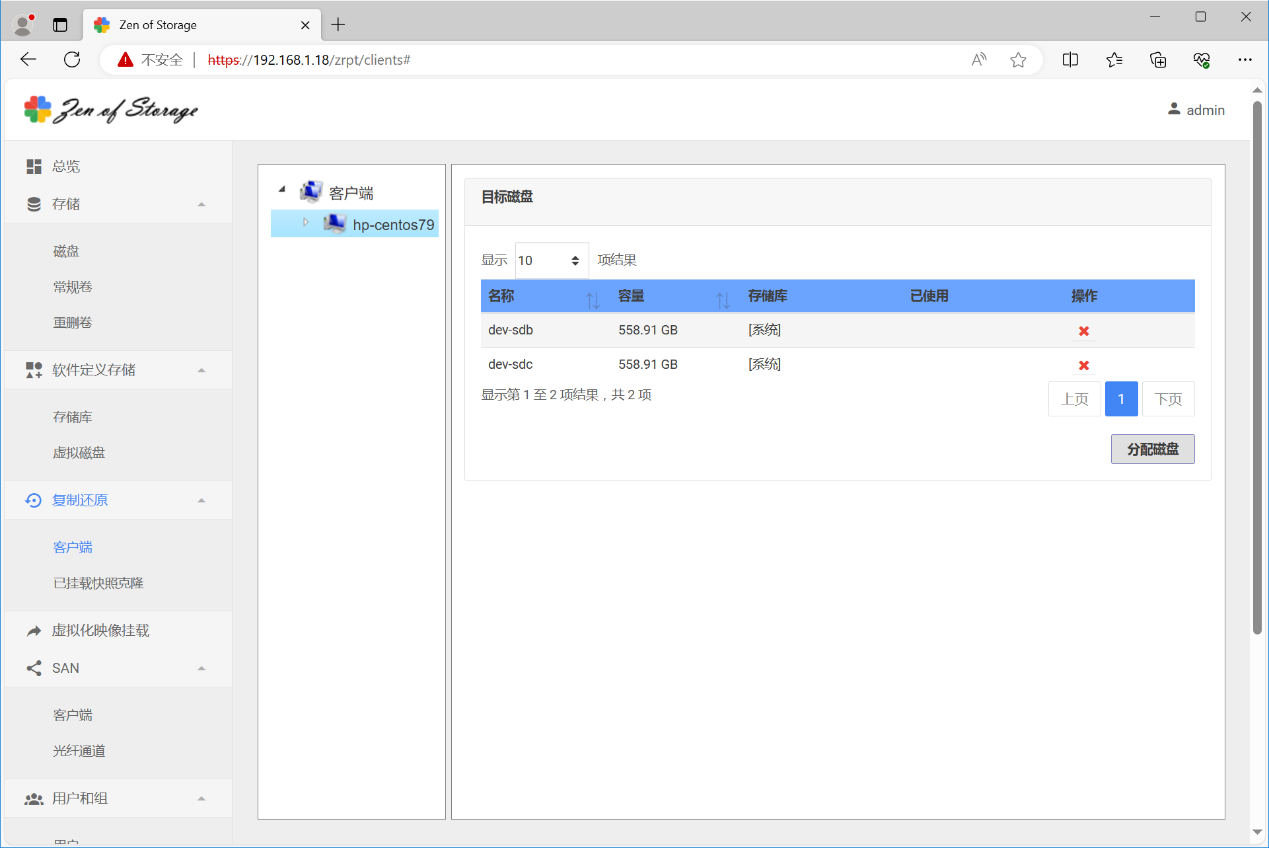Expand the hp-centos79 tree node
Image resolution: width=1269 pixels, height=848 pixels.
[306, 222]
